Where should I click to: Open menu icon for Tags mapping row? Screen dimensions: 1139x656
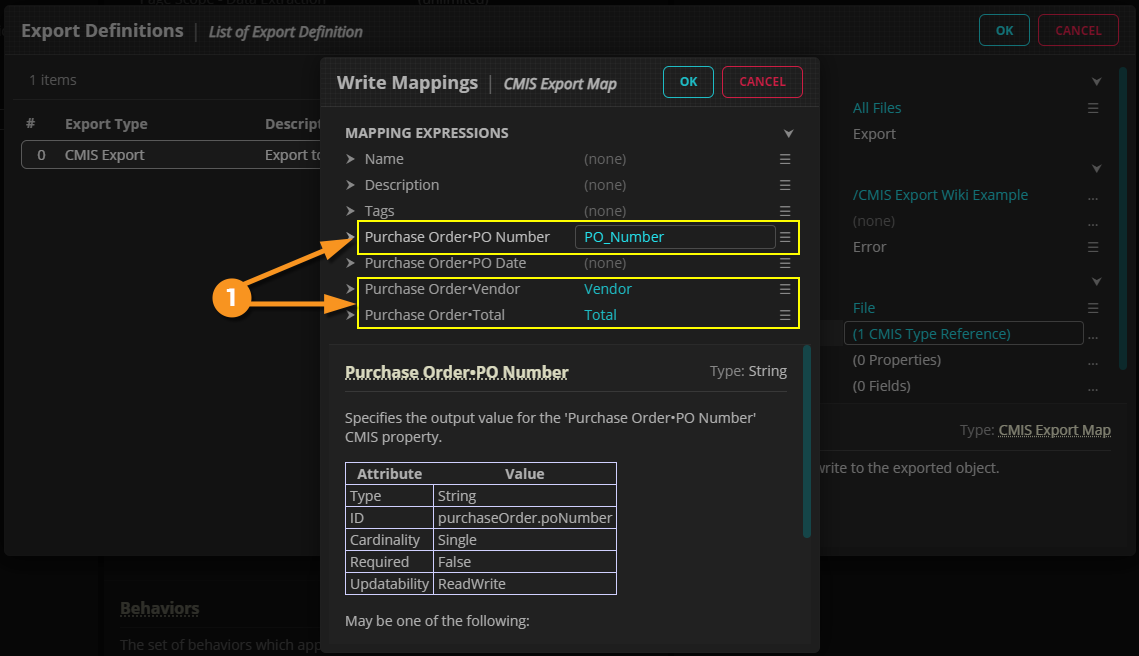pos(785,211)
